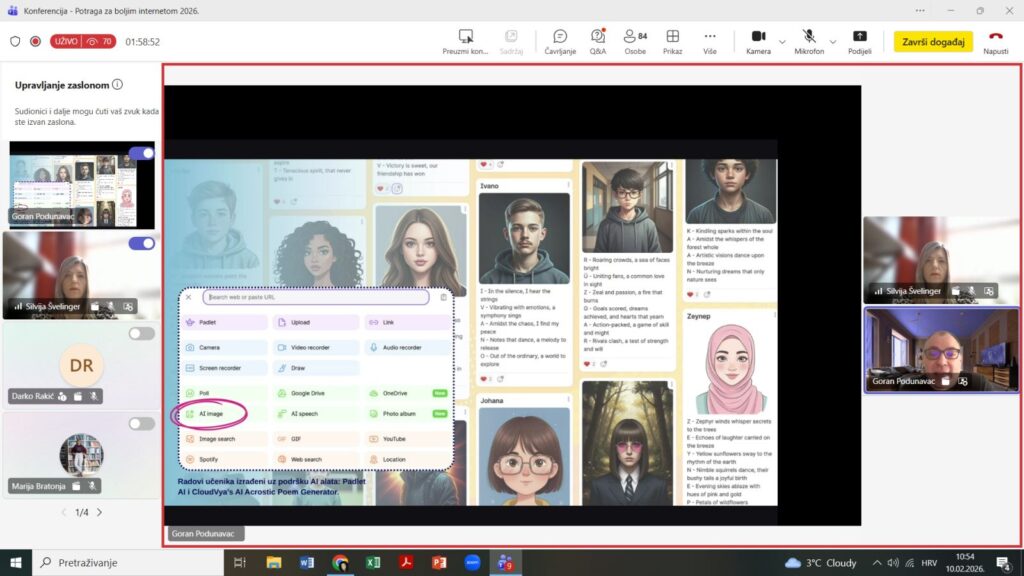Open the Čavrljanje chat panel
Image resolution: width=1024 pixels, height=576 pixels.
coord(560,37)
